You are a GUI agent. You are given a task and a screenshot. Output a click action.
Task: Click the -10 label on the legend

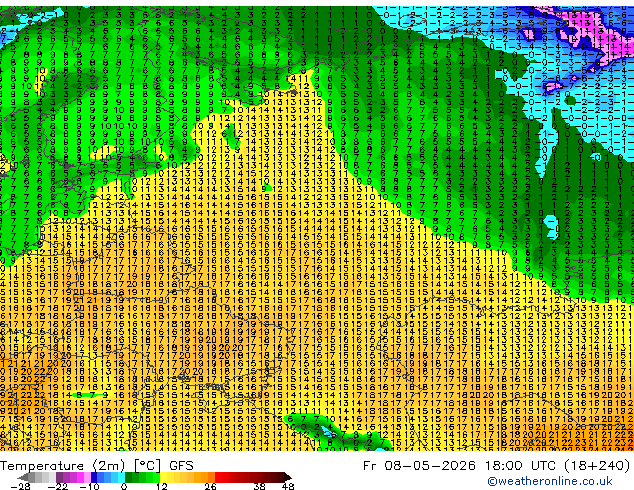[x=89, y=486]
